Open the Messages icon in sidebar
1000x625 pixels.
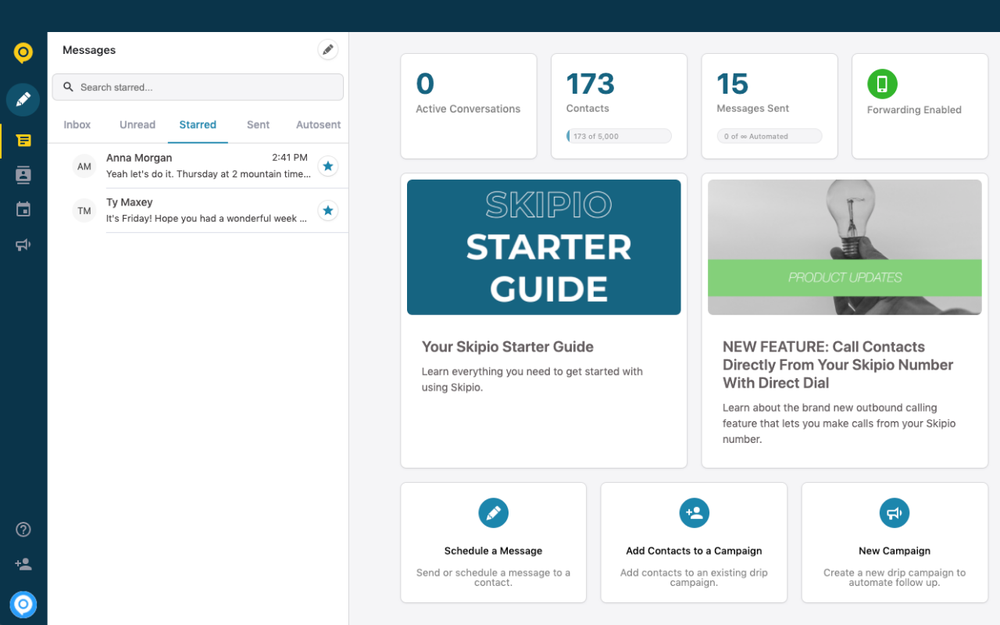(x=24, y=140)
